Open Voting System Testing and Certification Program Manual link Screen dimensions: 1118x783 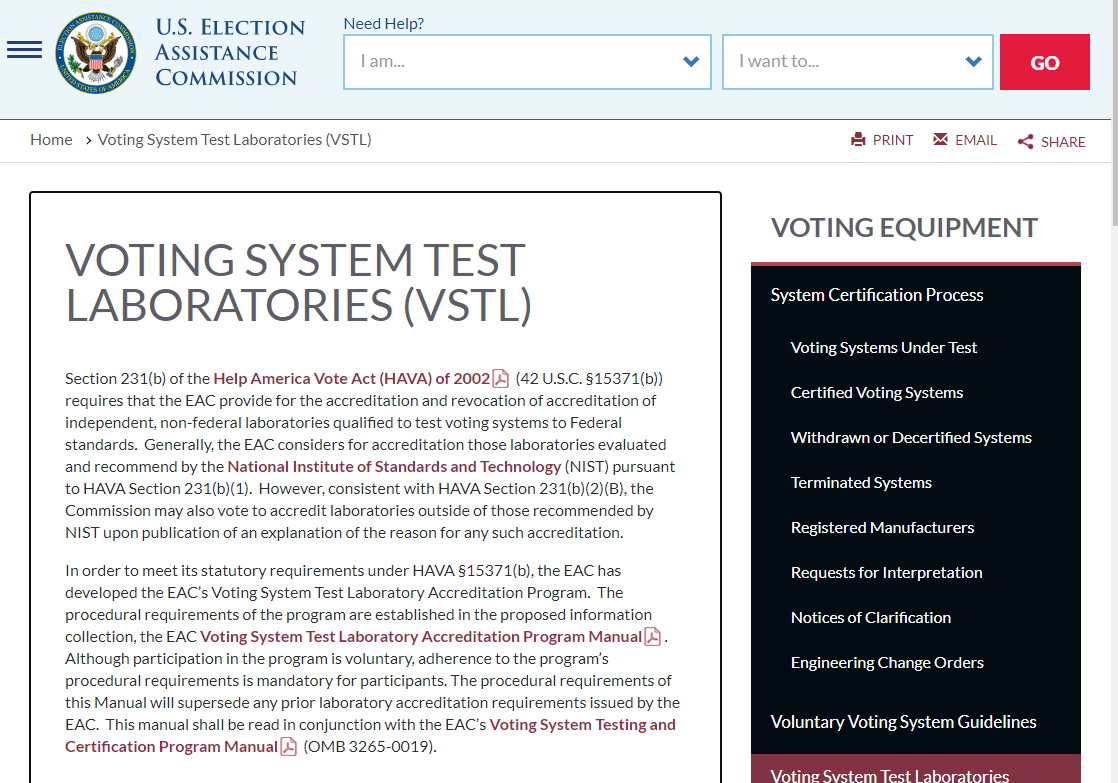[x=583, y=725]
